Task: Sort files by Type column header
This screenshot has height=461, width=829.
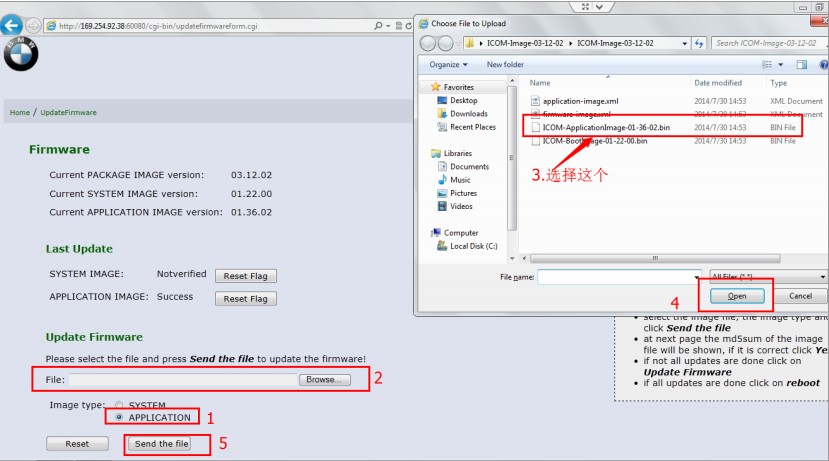Action: point(778,83)
